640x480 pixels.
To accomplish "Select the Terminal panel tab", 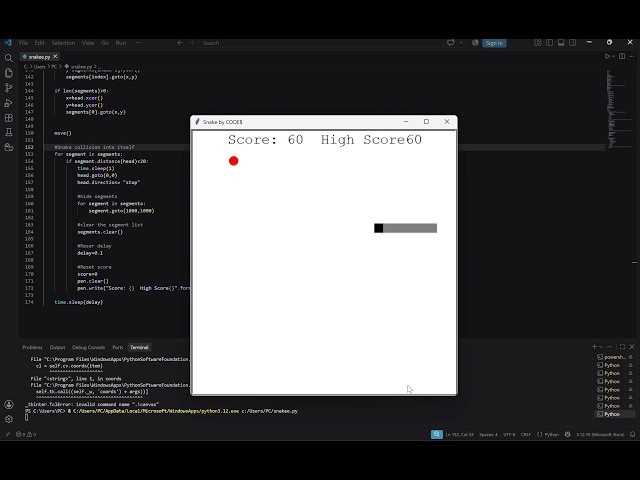I will 139,347.
